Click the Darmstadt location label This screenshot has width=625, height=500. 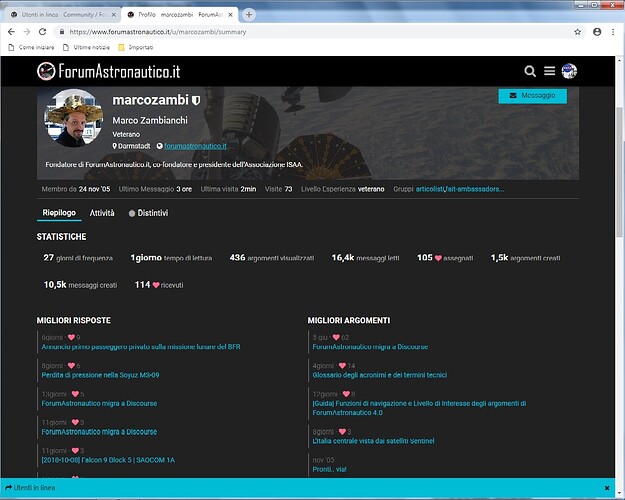pyautogui.click(x=132, y=146)
